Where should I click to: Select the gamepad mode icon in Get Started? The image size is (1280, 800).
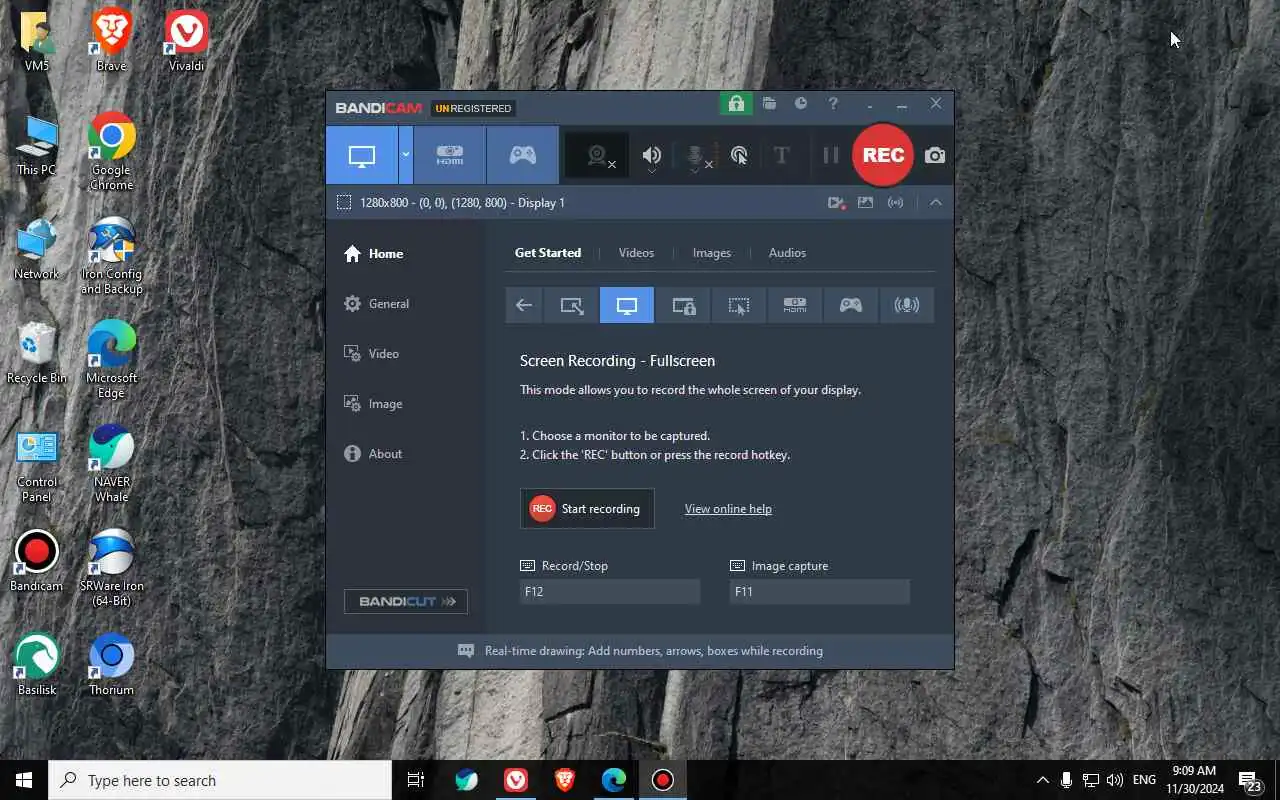(851, 305)
